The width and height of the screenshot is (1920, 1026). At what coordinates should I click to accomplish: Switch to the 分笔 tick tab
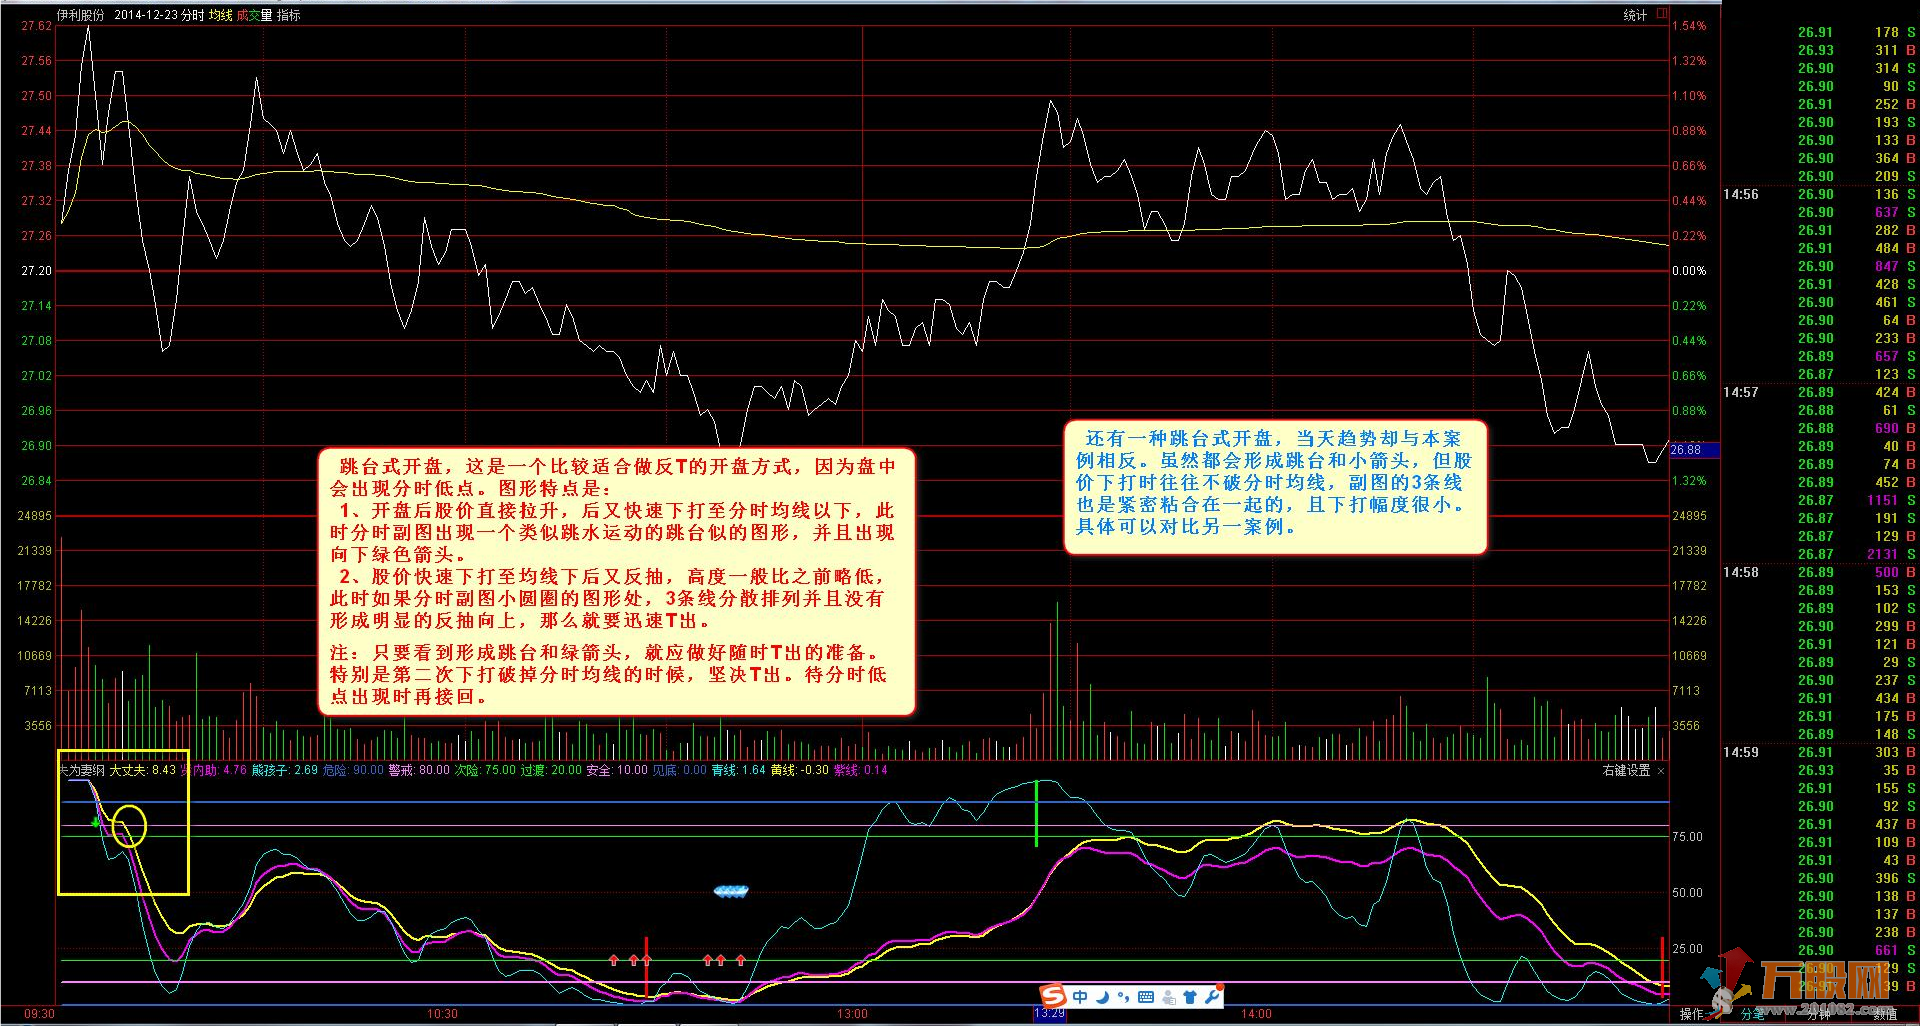(x=1753, y=1014)
